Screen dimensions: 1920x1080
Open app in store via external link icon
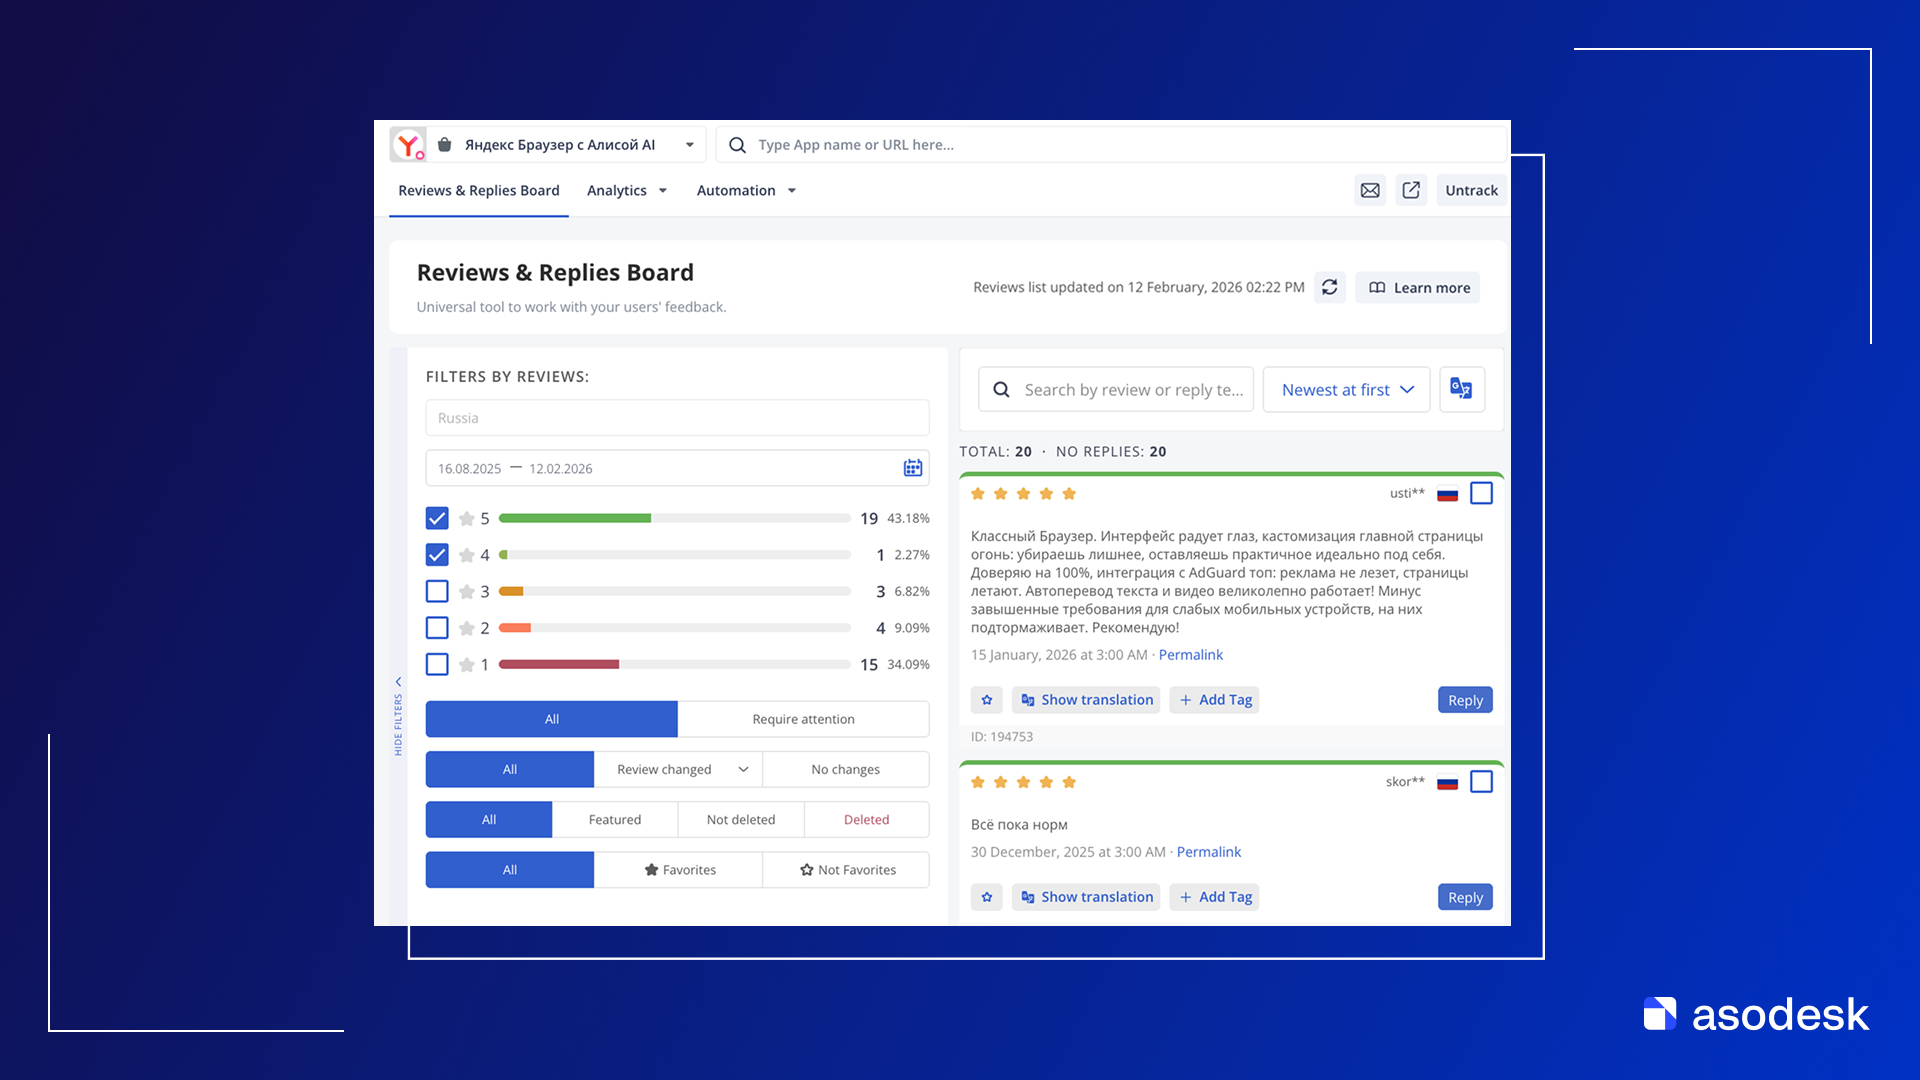(x=1411, y=190)
